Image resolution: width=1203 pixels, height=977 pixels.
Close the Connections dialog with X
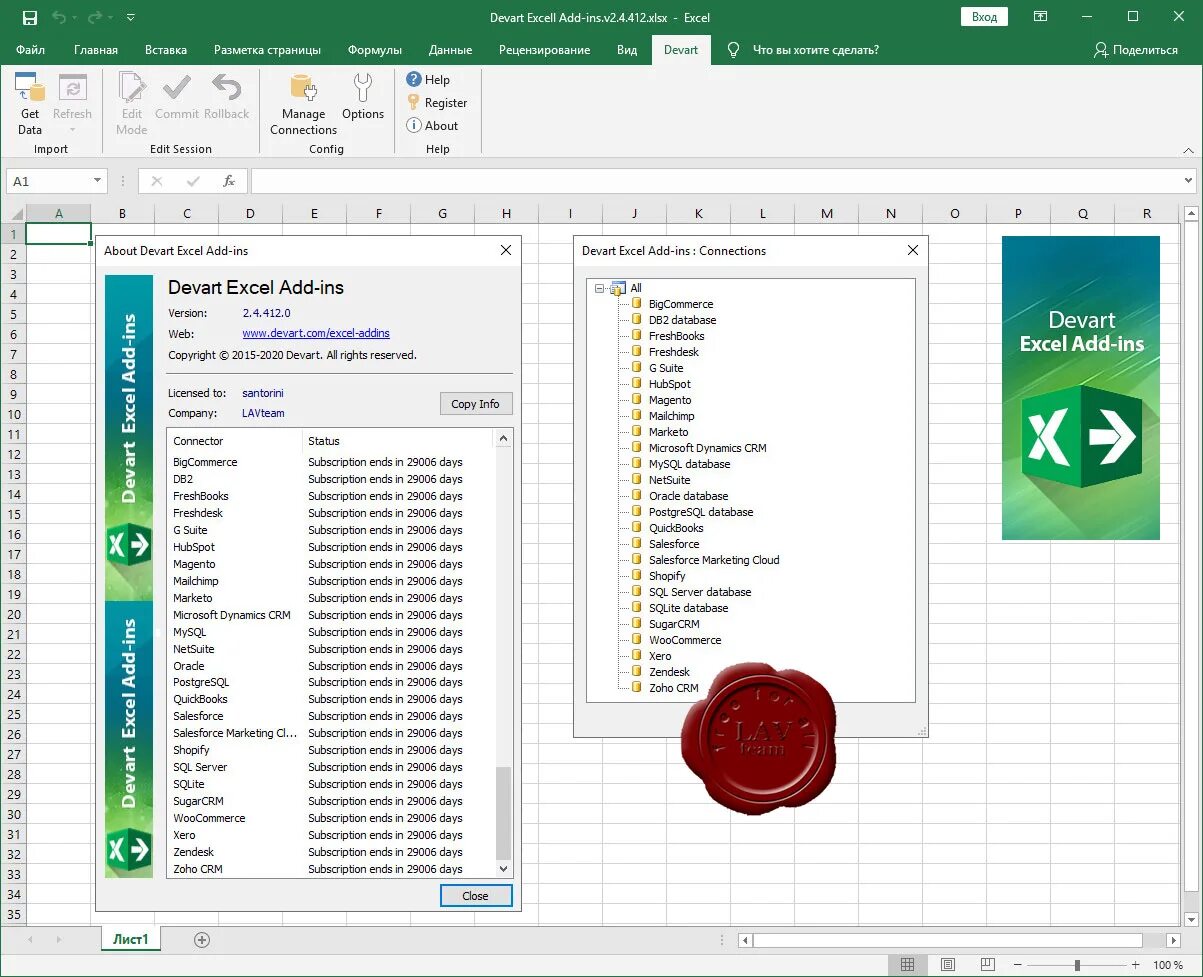(912, 251)
